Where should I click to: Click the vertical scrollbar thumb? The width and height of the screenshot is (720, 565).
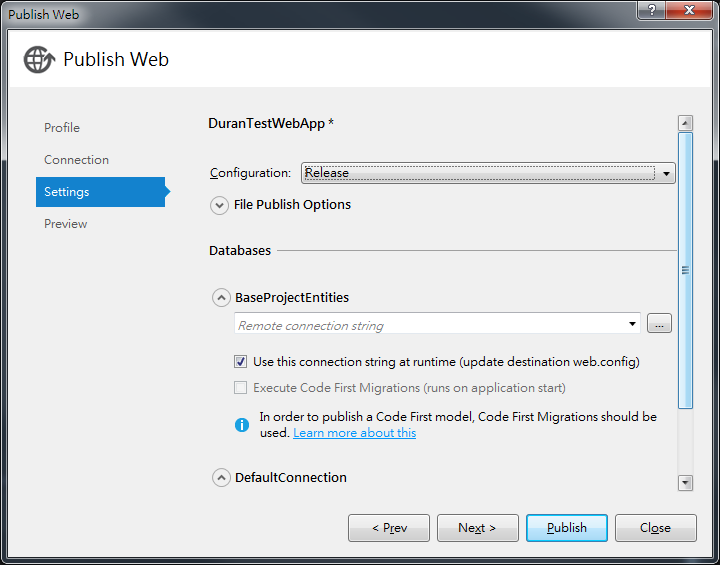pos(685,270)
